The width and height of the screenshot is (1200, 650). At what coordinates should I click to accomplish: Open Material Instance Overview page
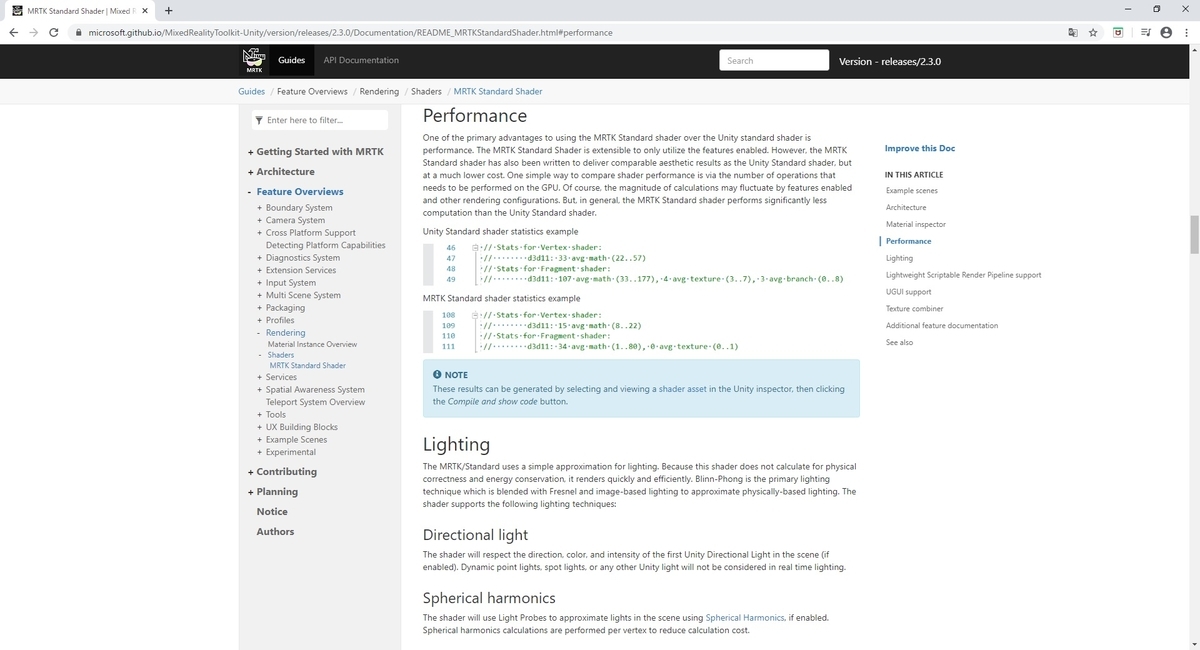tap(312, 344)
